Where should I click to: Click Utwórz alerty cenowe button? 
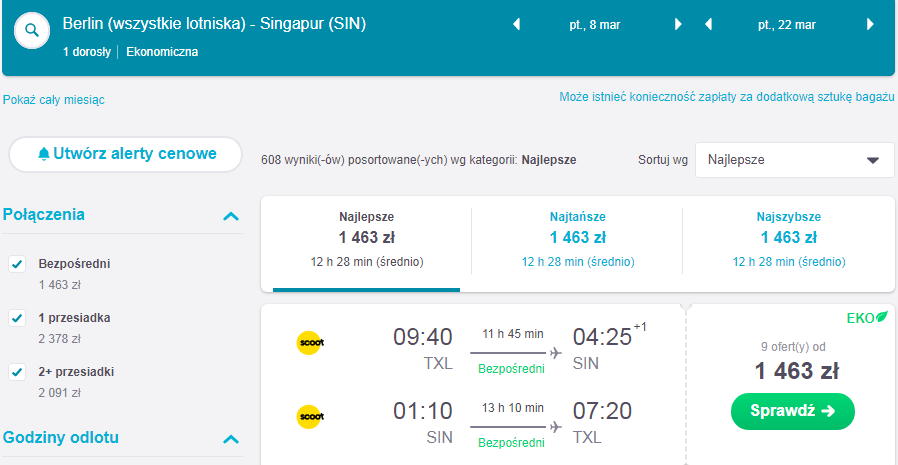click(x=125, y=154)
